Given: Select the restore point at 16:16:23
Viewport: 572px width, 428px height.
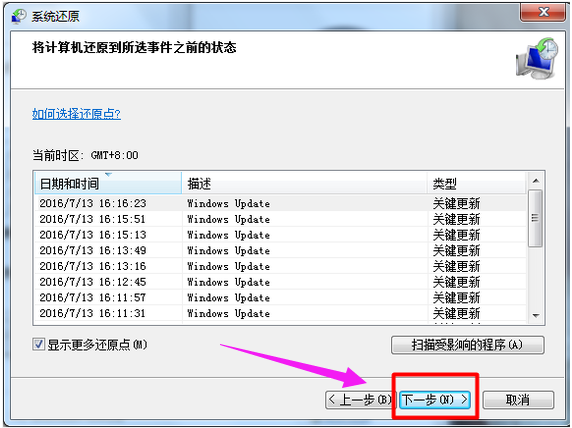Looking at the screenshot, I should (281, 203).
